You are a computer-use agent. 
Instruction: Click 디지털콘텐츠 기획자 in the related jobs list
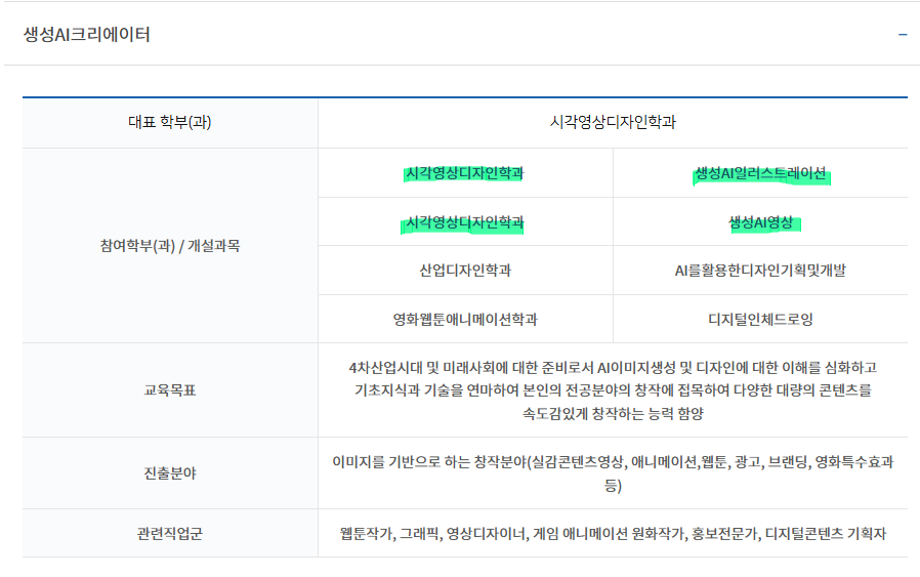pos(826,534)
